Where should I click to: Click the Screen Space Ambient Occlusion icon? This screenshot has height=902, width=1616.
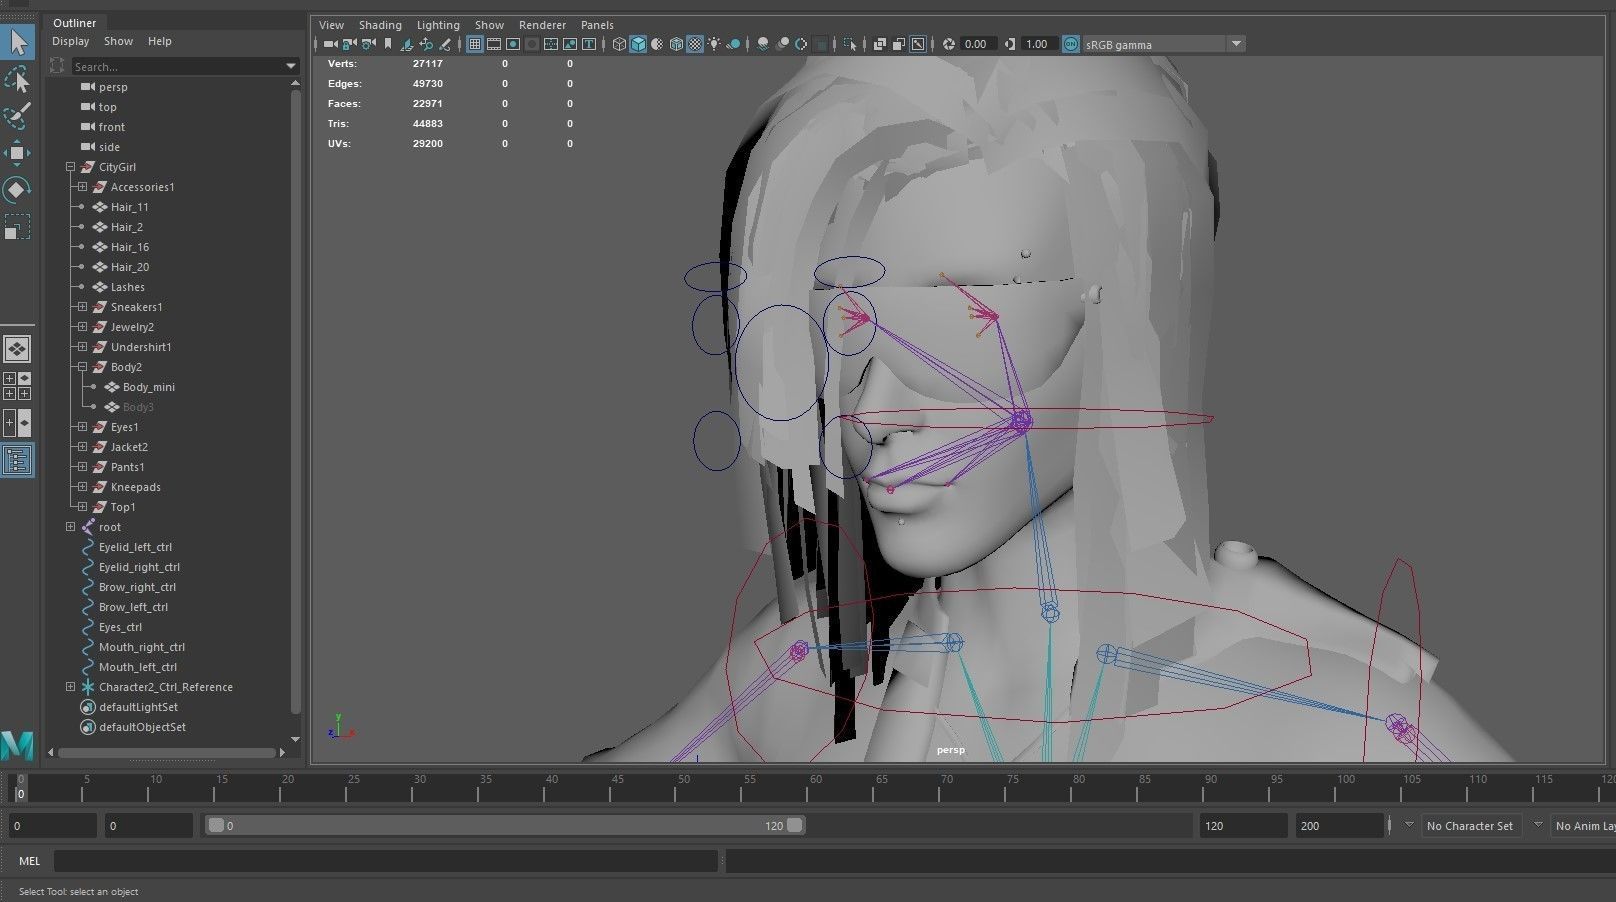(x=763, y=44)
